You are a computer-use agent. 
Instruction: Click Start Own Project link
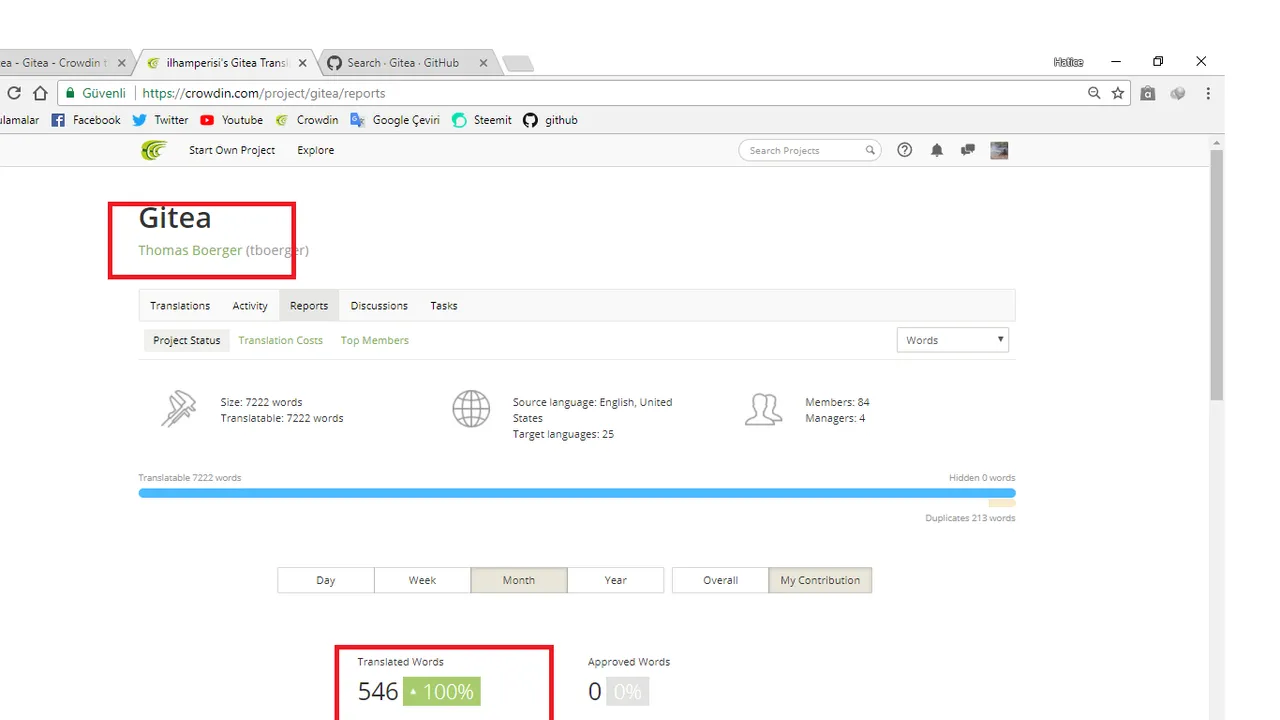tap(232, 150)
